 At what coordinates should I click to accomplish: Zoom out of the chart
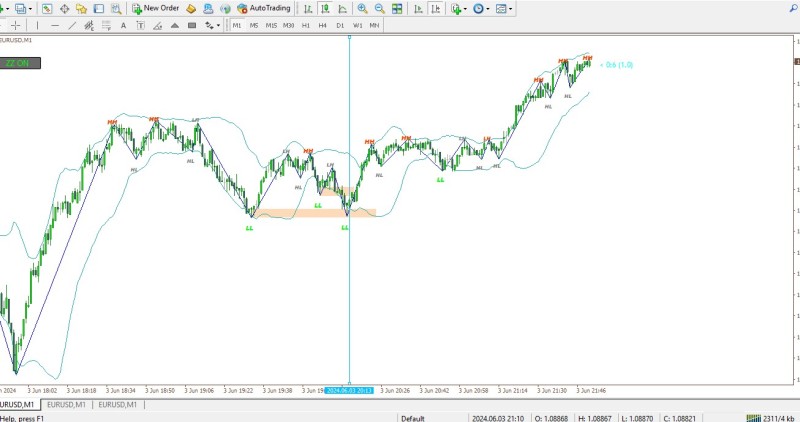coord(379,8)
